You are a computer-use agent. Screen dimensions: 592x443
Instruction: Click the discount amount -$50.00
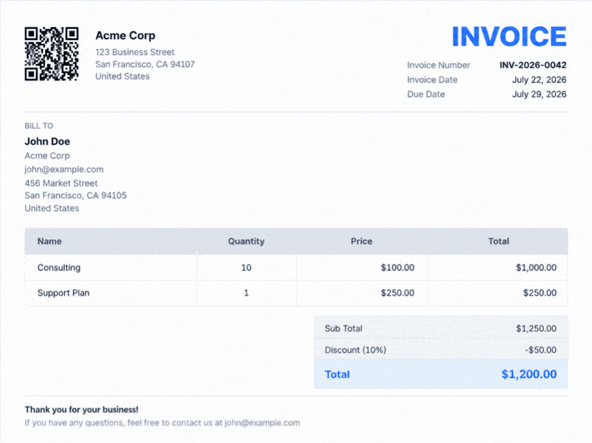(540, 350)
